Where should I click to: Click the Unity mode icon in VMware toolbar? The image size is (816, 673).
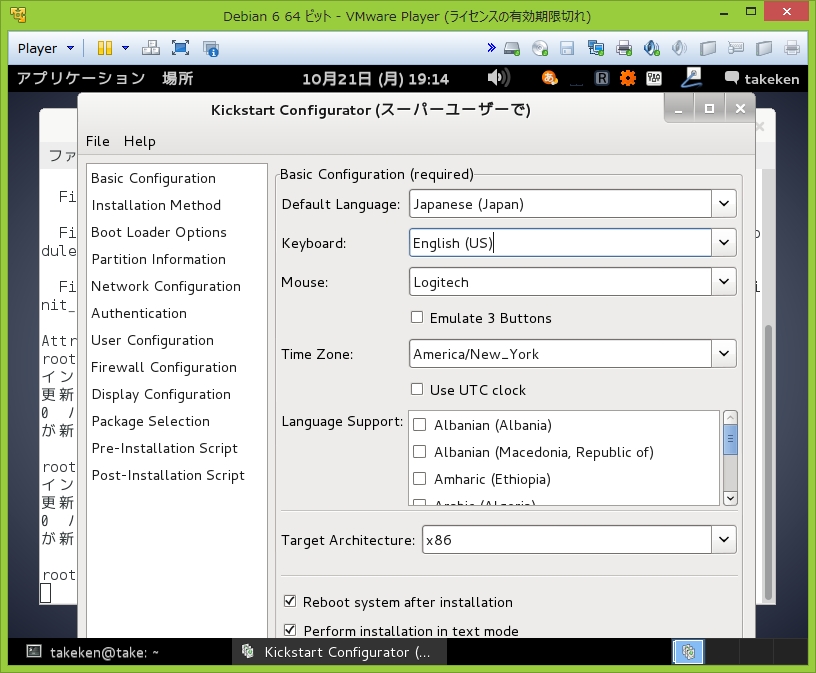[211, 48]
